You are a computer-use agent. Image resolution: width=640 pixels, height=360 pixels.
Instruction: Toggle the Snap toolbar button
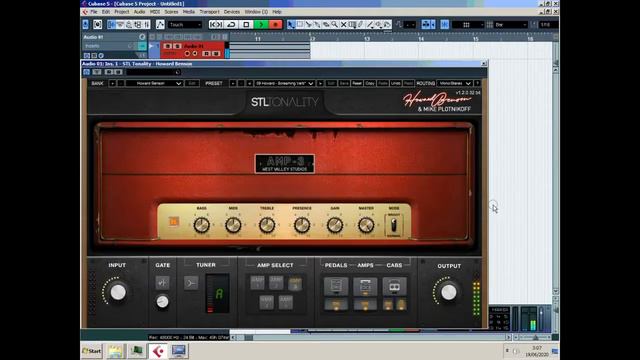[444, 24]
